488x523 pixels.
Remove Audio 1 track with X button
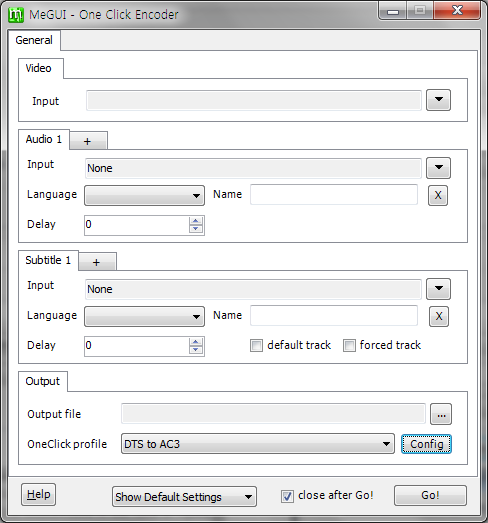438,195
